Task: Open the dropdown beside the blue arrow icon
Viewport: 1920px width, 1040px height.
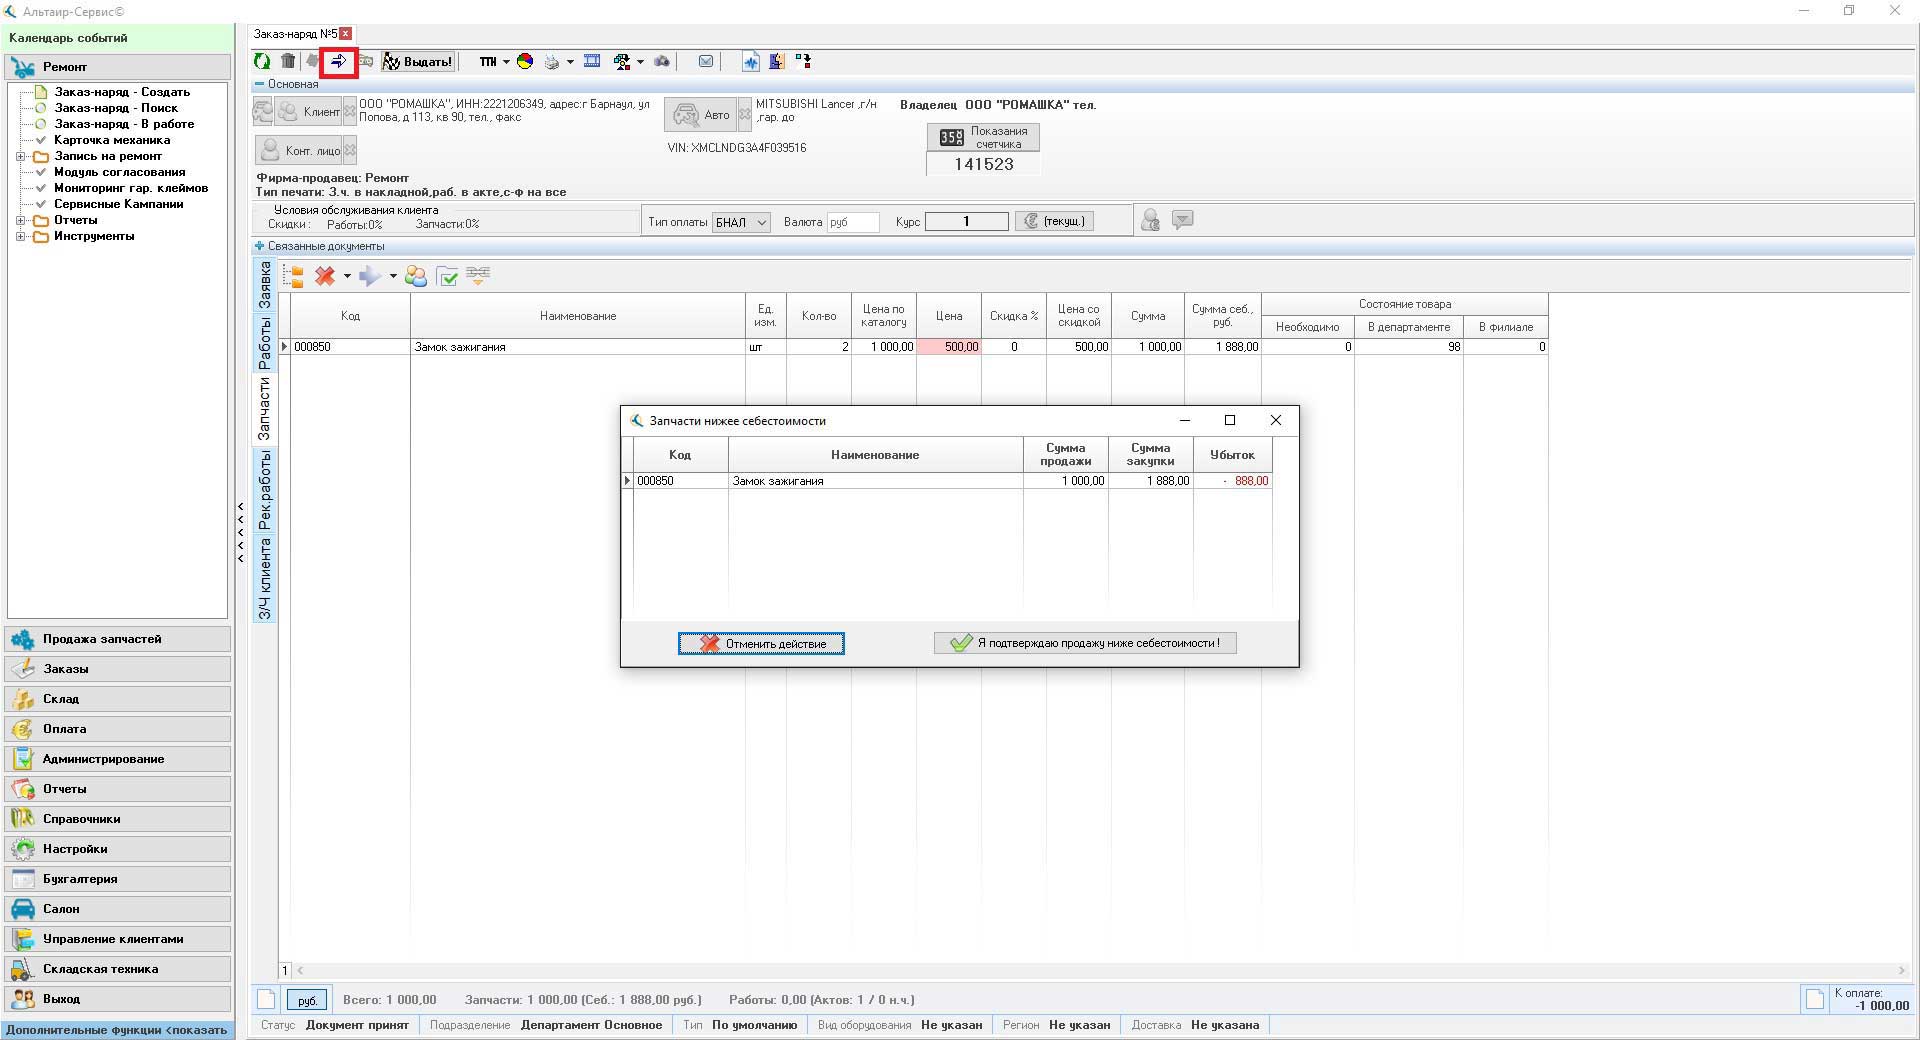Action: tap(393, 276)
